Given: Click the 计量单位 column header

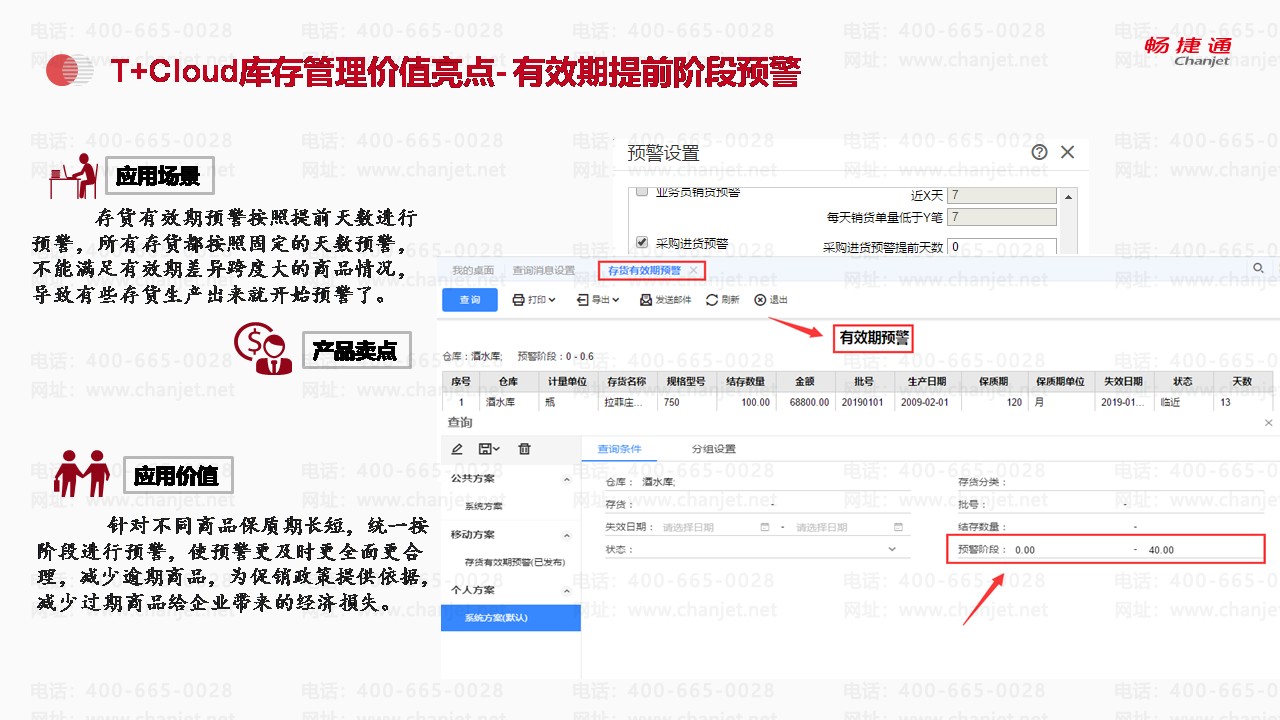Looking at the screenshot, I should [x=567, y=382].
